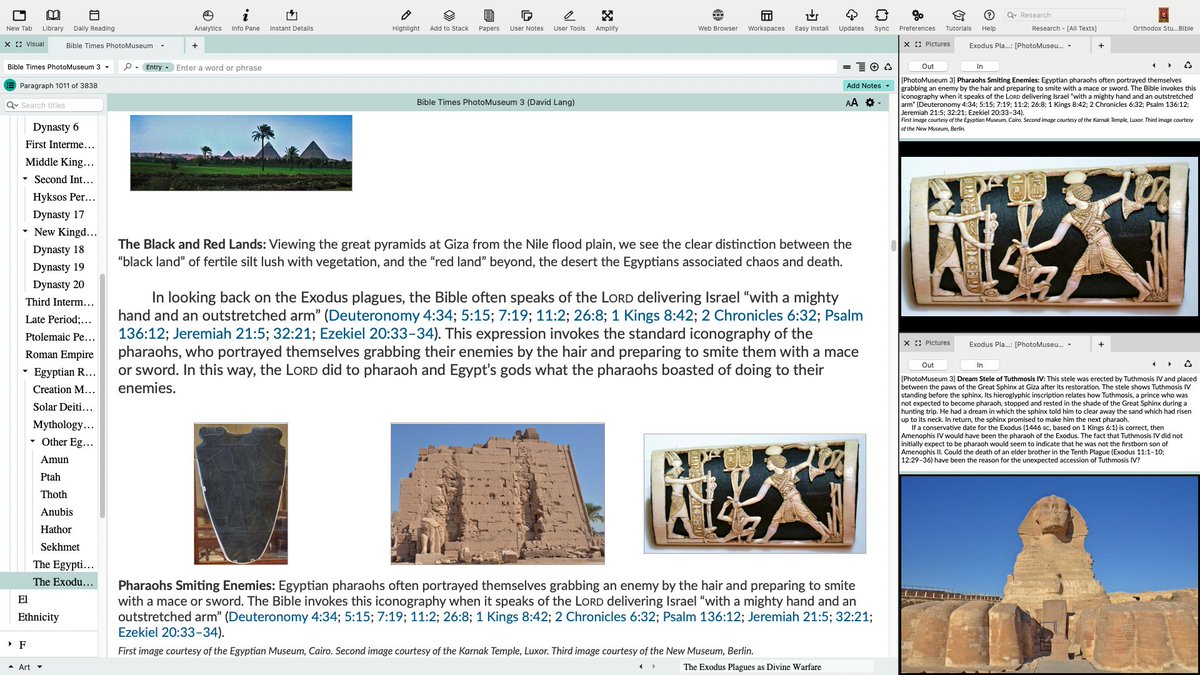Open the Bible Times PhotoMuseum 3 module dropdown
This screenshot has height=675, width=1200.
[x=58, y=67]
